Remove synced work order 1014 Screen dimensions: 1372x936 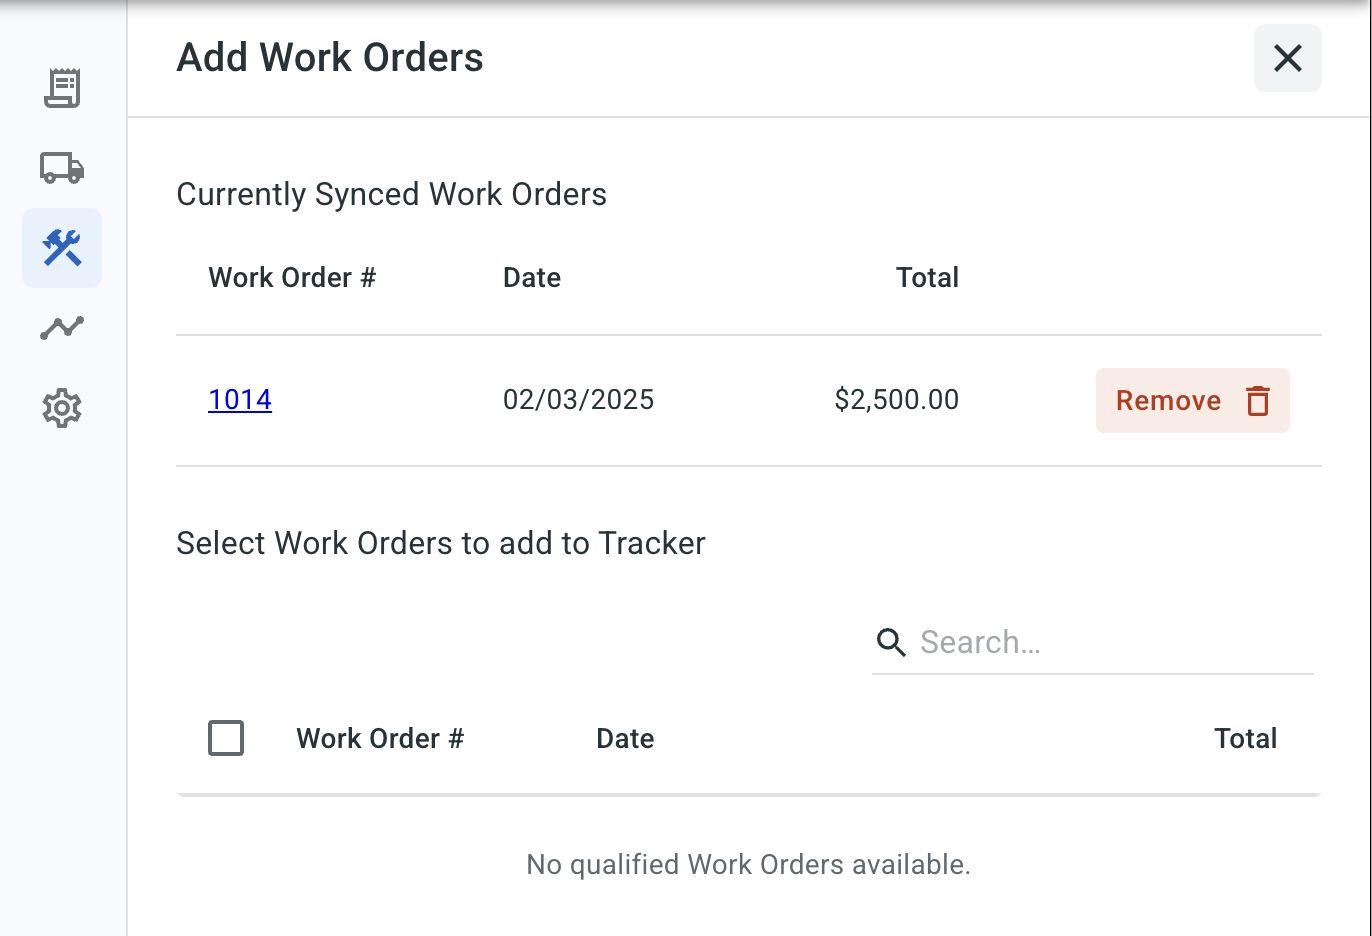(x=1192, y=400)
